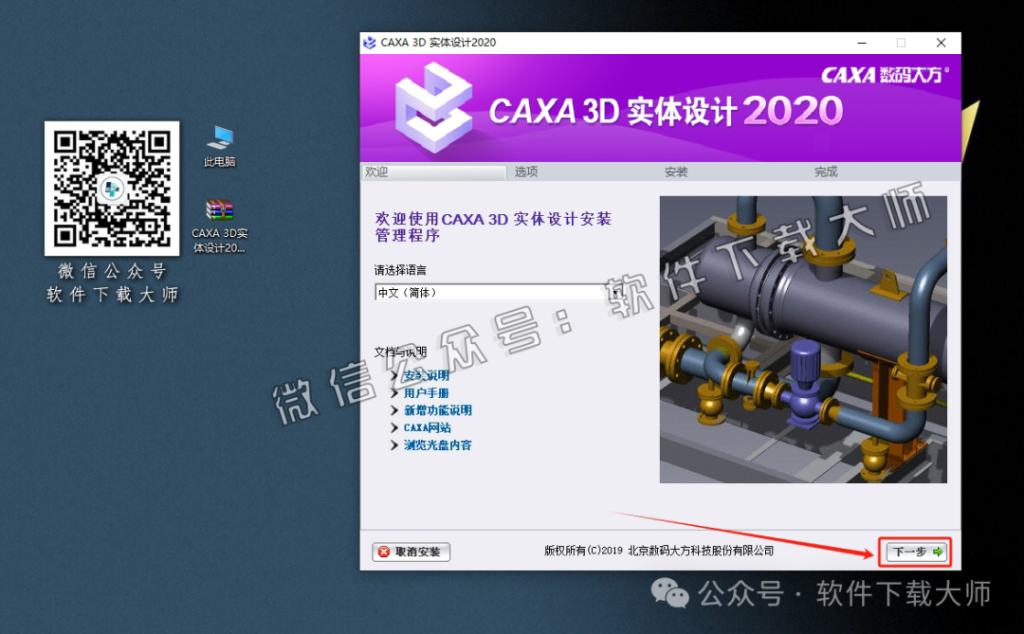The image size is (1024, 634).
Task: Click the 取消安装 button
Action: (411, 552)
